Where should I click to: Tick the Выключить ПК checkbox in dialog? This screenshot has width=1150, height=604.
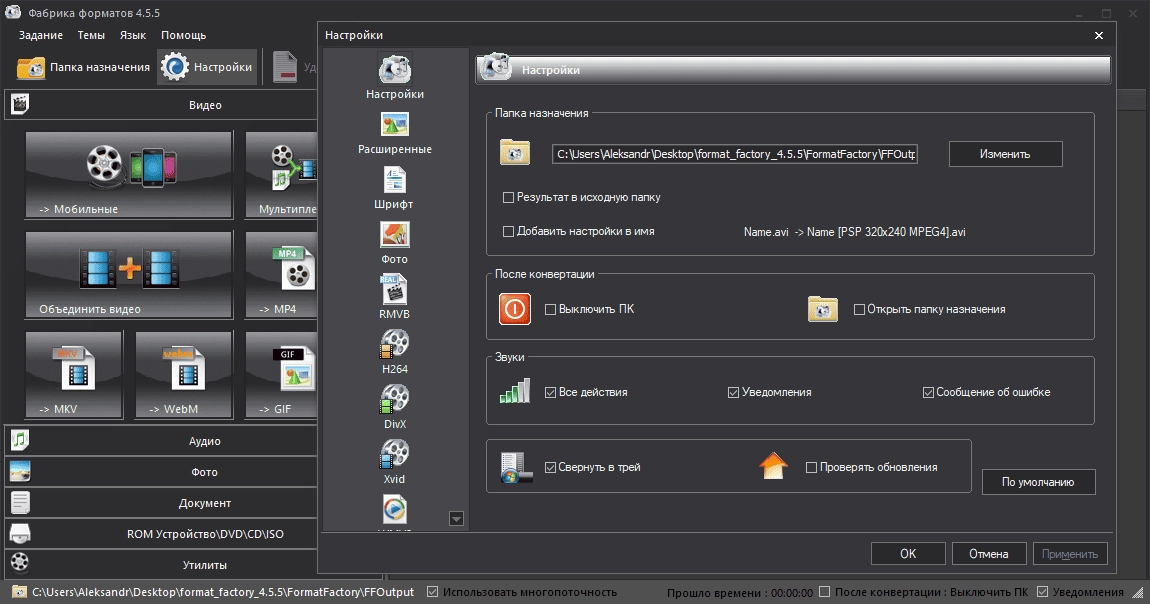[x=550, y=309]
